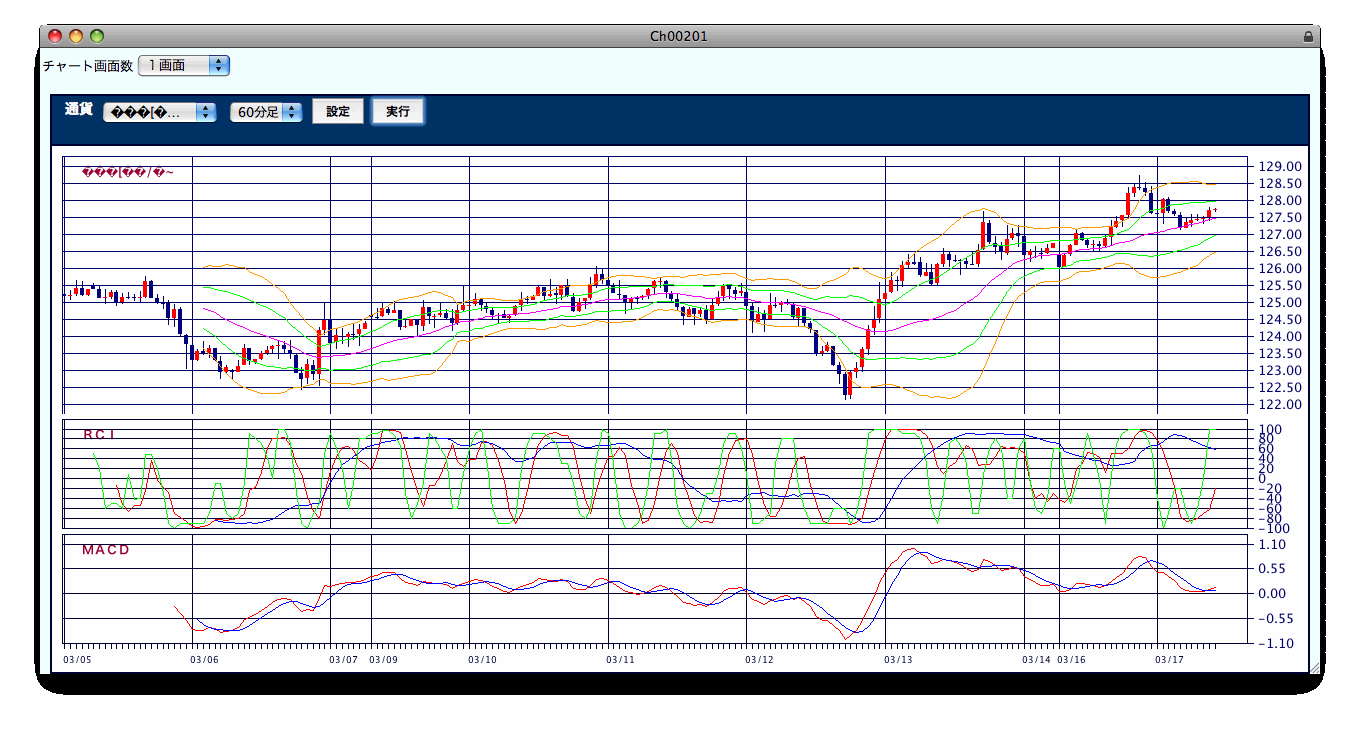This screenshot has height=729, width=1360.
Task: Click the チャート画面数 label
Action: (x=87, y=66)
